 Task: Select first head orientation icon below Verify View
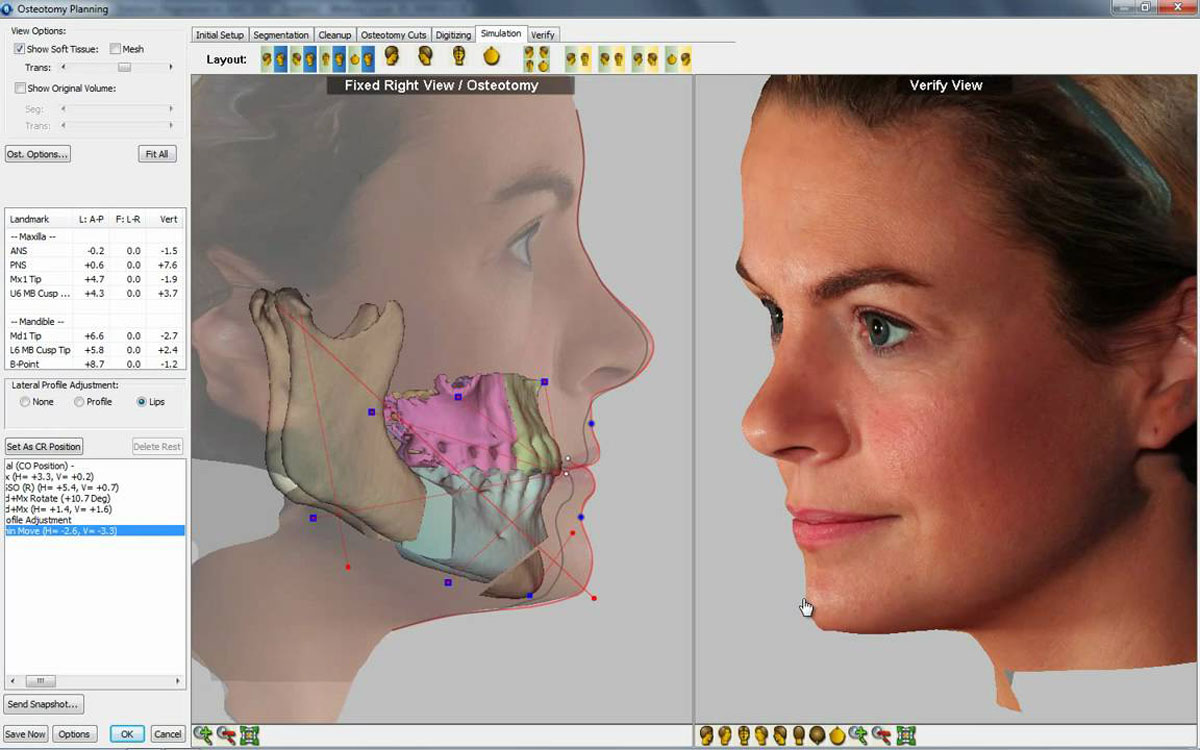tap(707, 735)
